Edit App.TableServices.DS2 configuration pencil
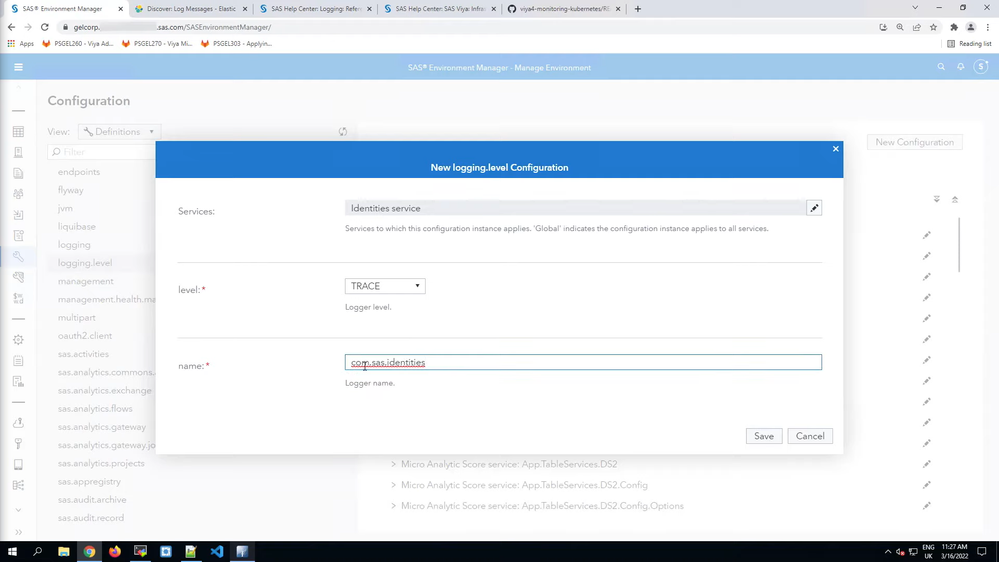The image size is (999, 562). 927,464
